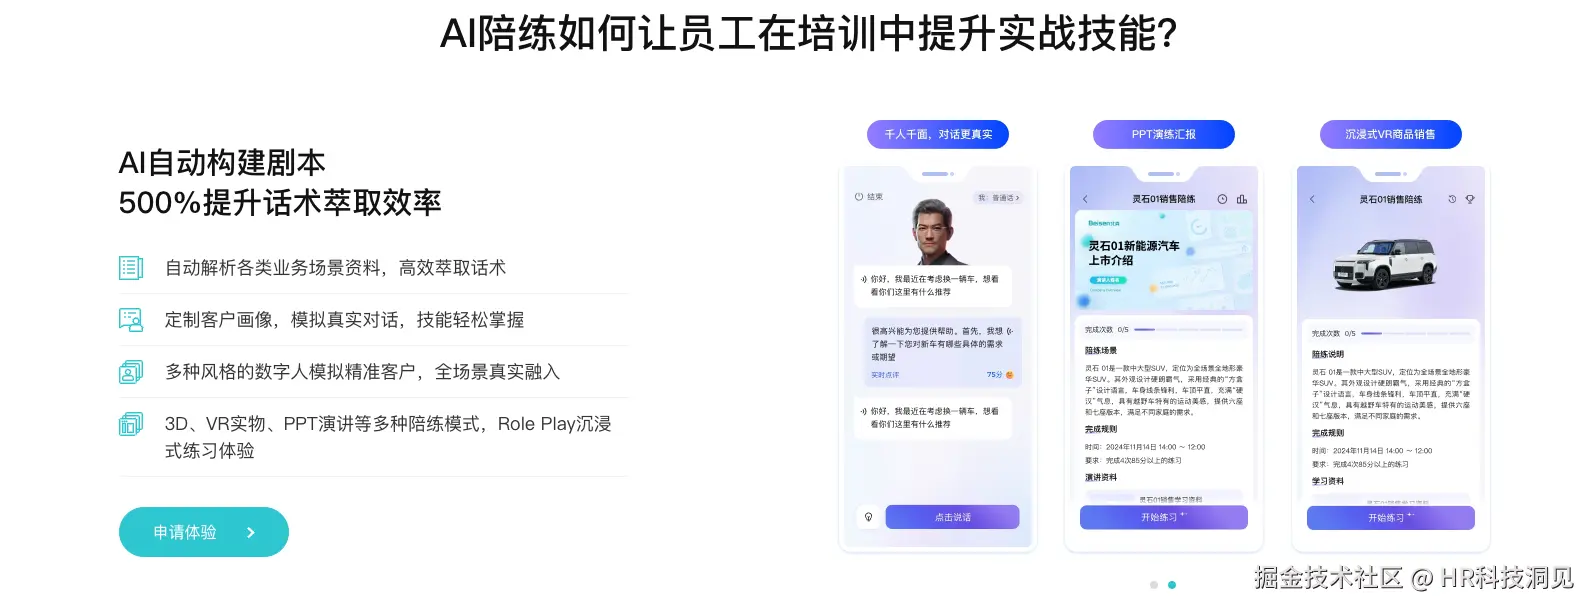The height and width of the screenshot is (610, 1593).
Task: Click the speaker icon on first chat message
Action: 864,279
